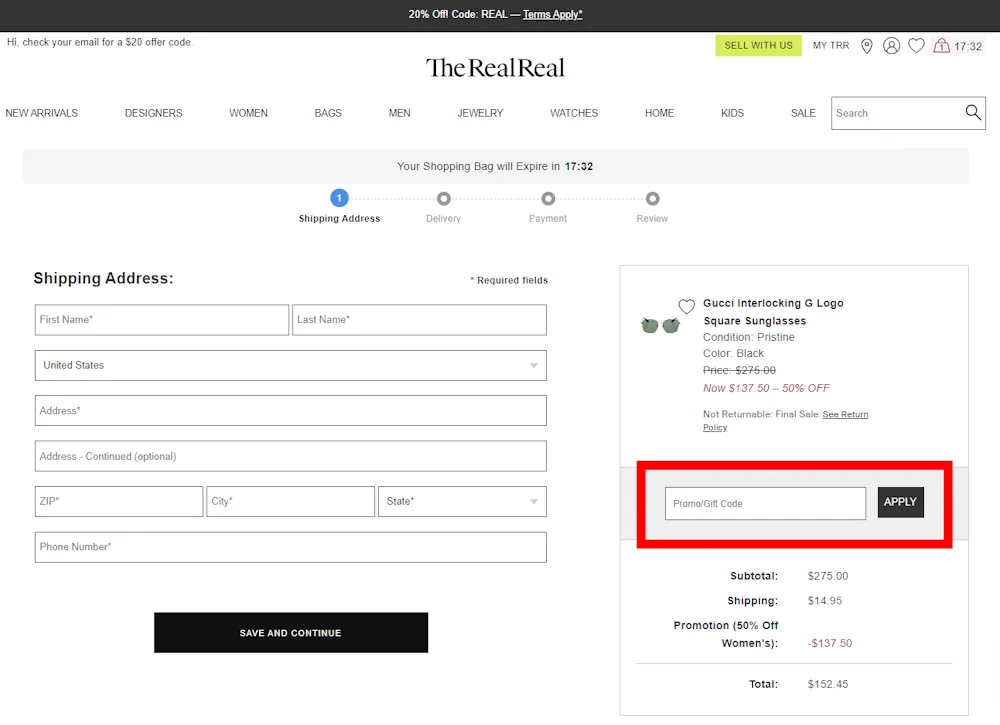This screenshot has width=1000, height=725.
Task: Click the Shipping $14.95 amount
Action: point(825,601)
